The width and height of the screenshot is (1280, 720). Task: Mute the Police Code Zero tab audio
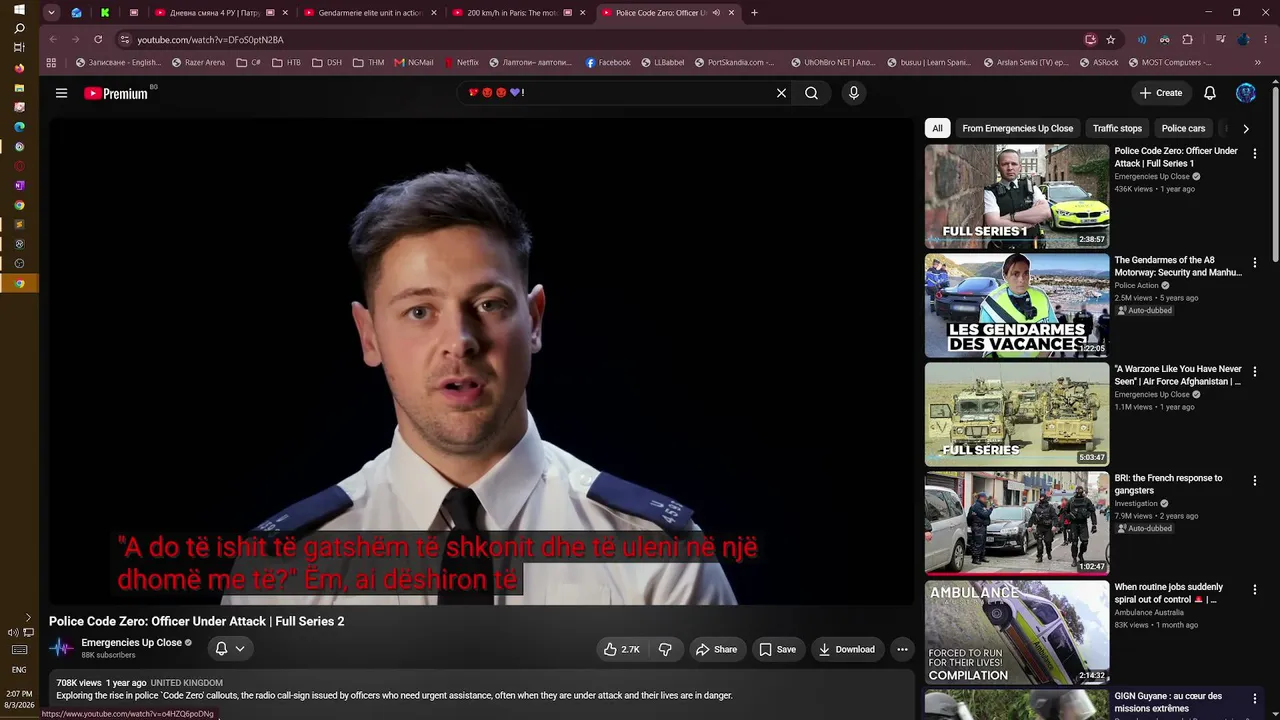pyautogui.click(x=716, y=13)
